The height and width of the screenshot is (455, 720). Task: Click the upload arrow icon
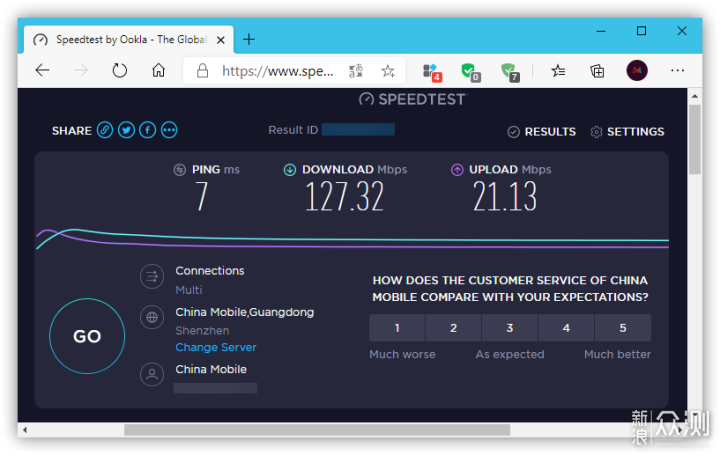(457, 170)
